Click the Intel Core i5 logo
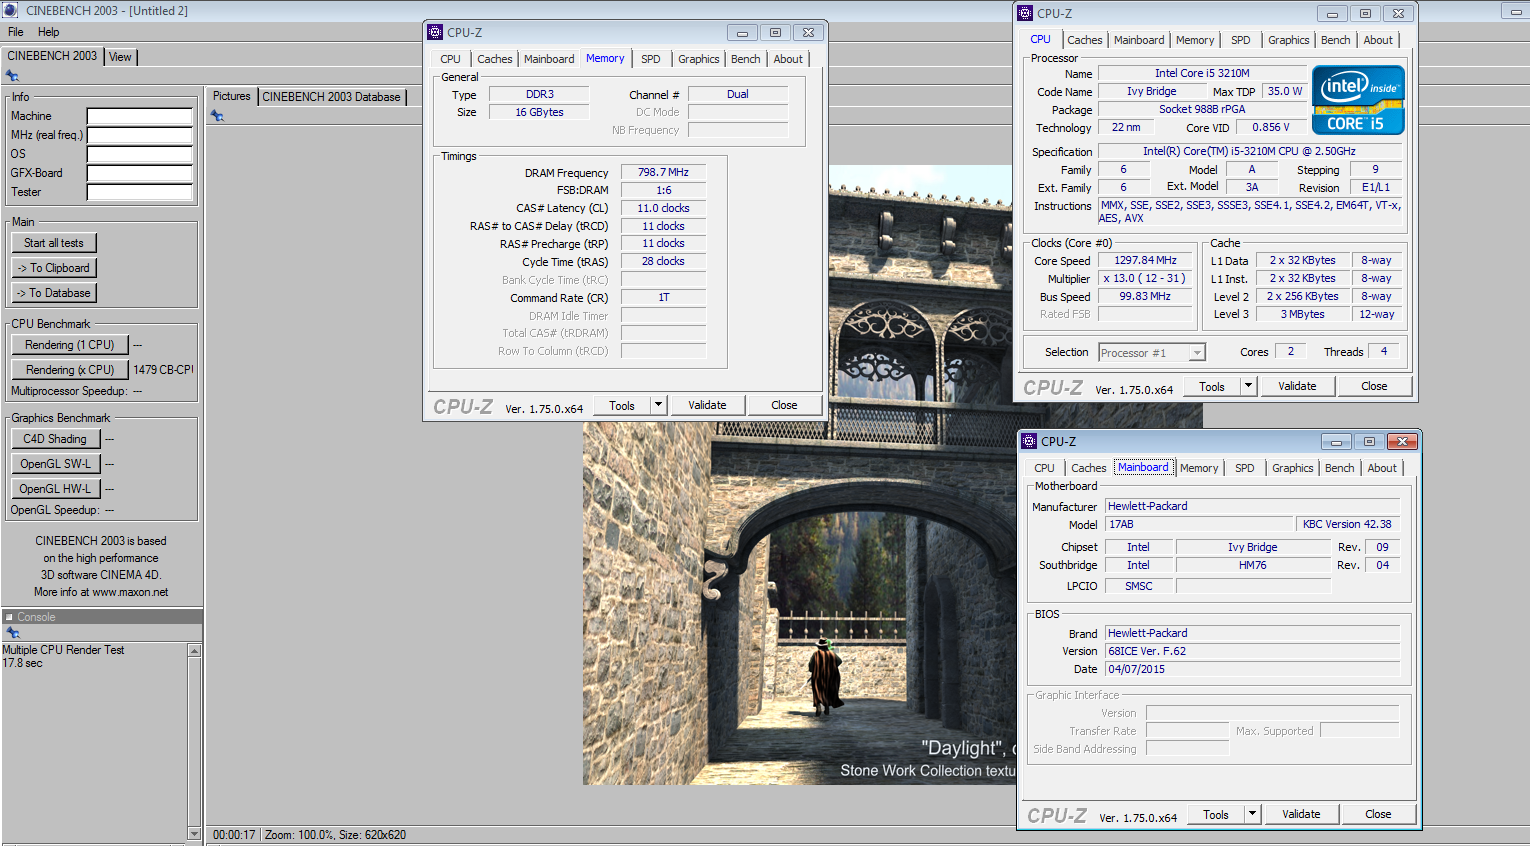 coord(1358,100)
